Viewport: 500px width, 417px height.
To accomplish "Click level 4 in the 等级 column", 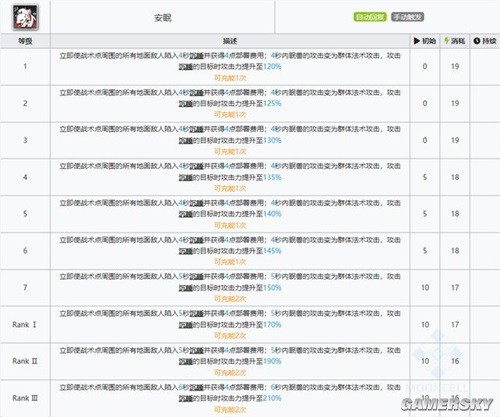I will (x=25, y=177).
